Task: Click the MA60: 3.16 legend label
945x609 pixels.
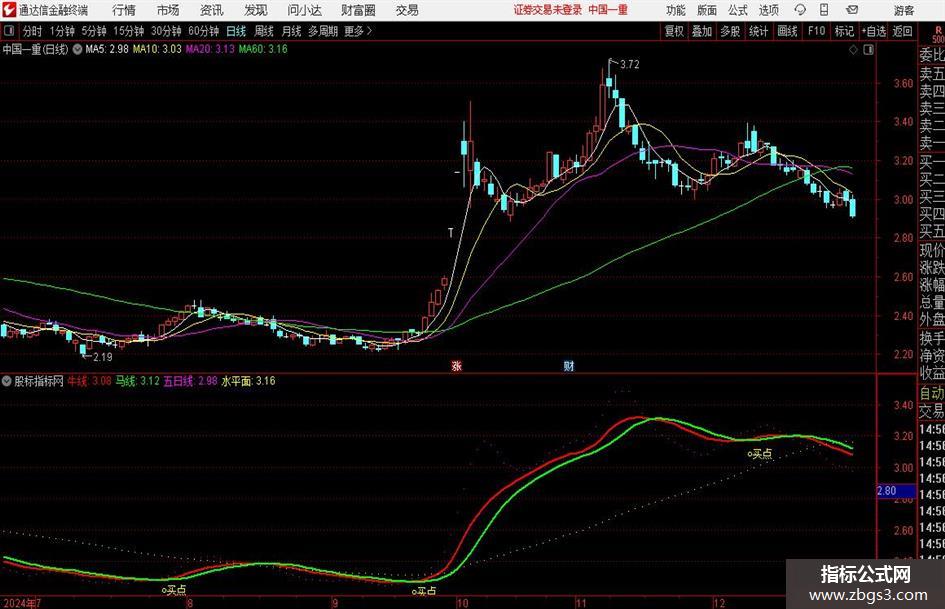Action: (263, 49)
